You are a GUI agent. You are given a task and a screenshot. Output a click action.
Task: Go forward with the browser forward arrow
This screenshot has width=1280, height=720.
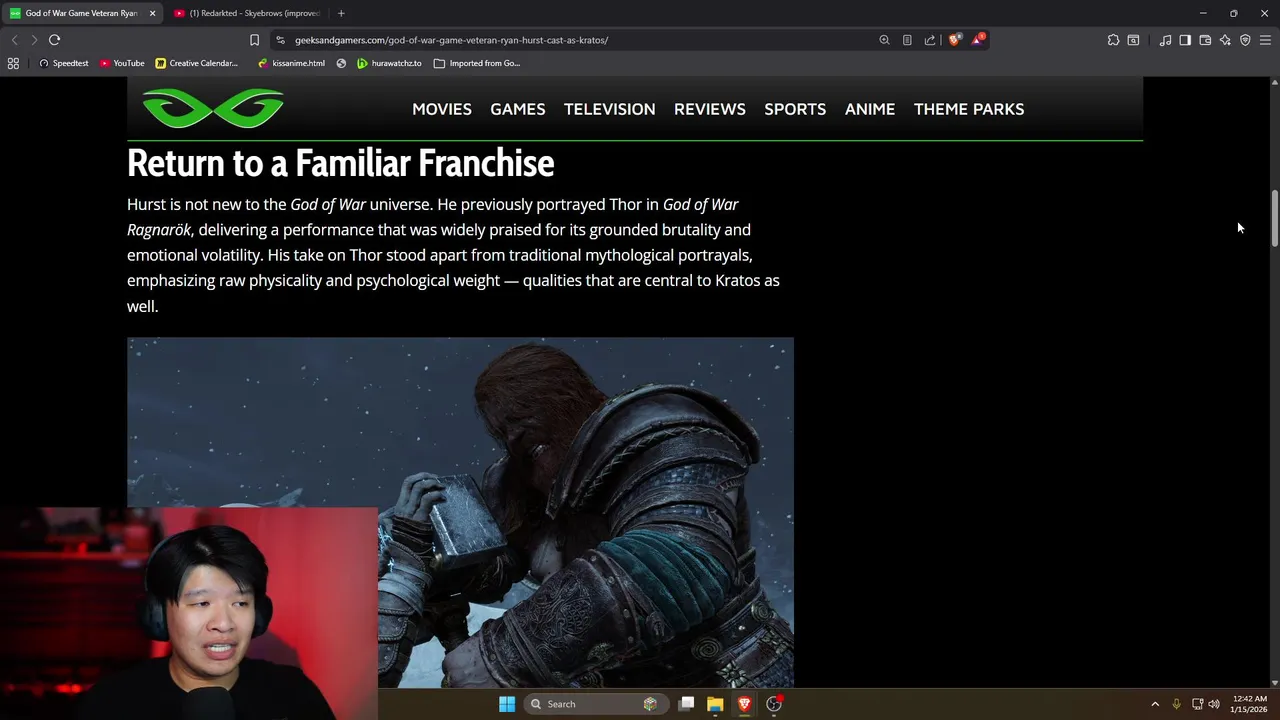[x=34, y=40]
